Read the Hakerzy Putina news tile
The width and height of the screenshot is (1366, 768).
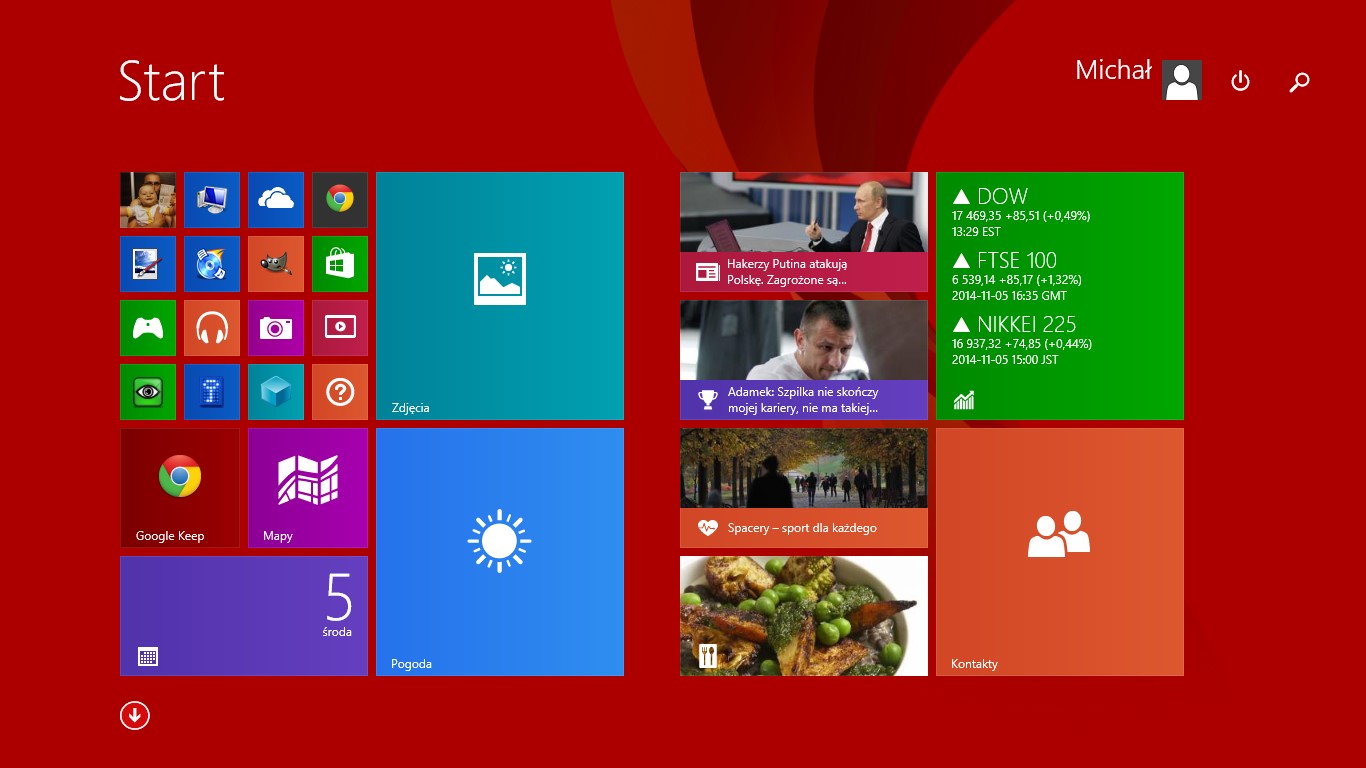point(804,232)
